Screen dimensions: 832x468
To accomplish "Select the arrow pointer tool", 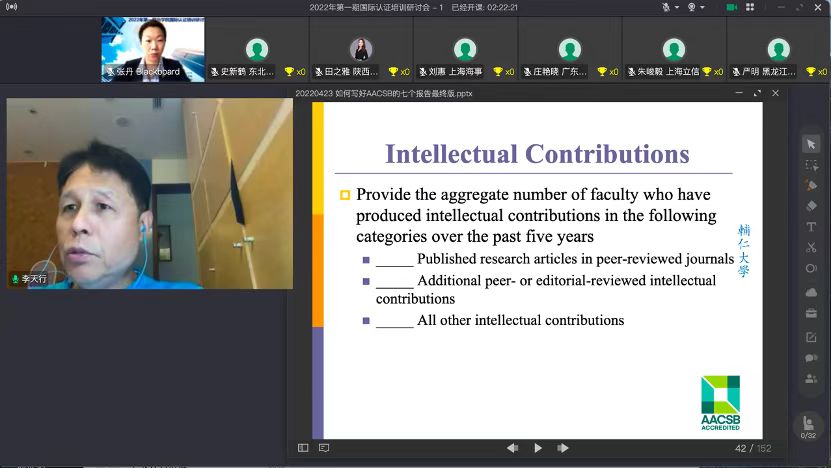I will coord(811,144).
